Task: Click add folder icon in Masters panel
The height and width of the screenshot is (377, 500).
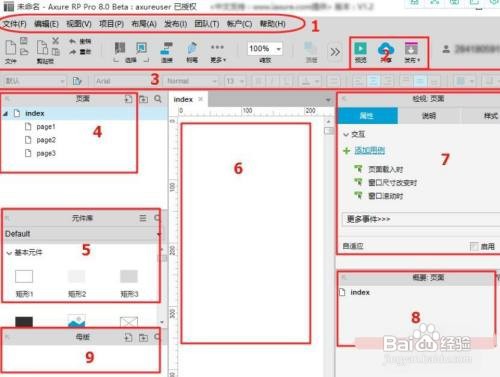Action: click(144, 338)
